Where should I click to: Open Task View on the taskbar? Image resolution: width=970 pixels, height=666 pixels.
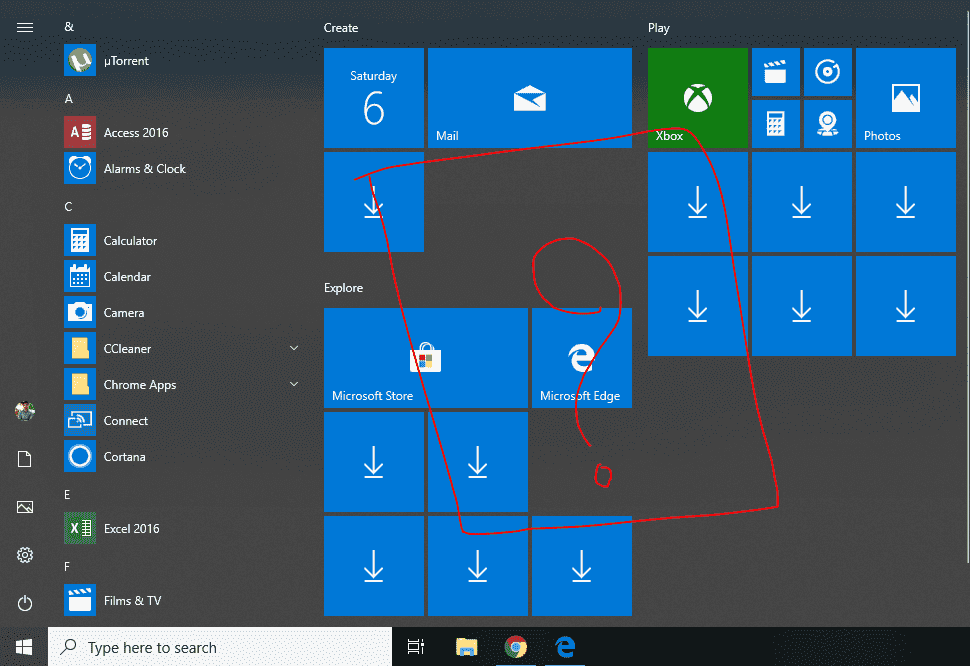click(x=416, y=647)
